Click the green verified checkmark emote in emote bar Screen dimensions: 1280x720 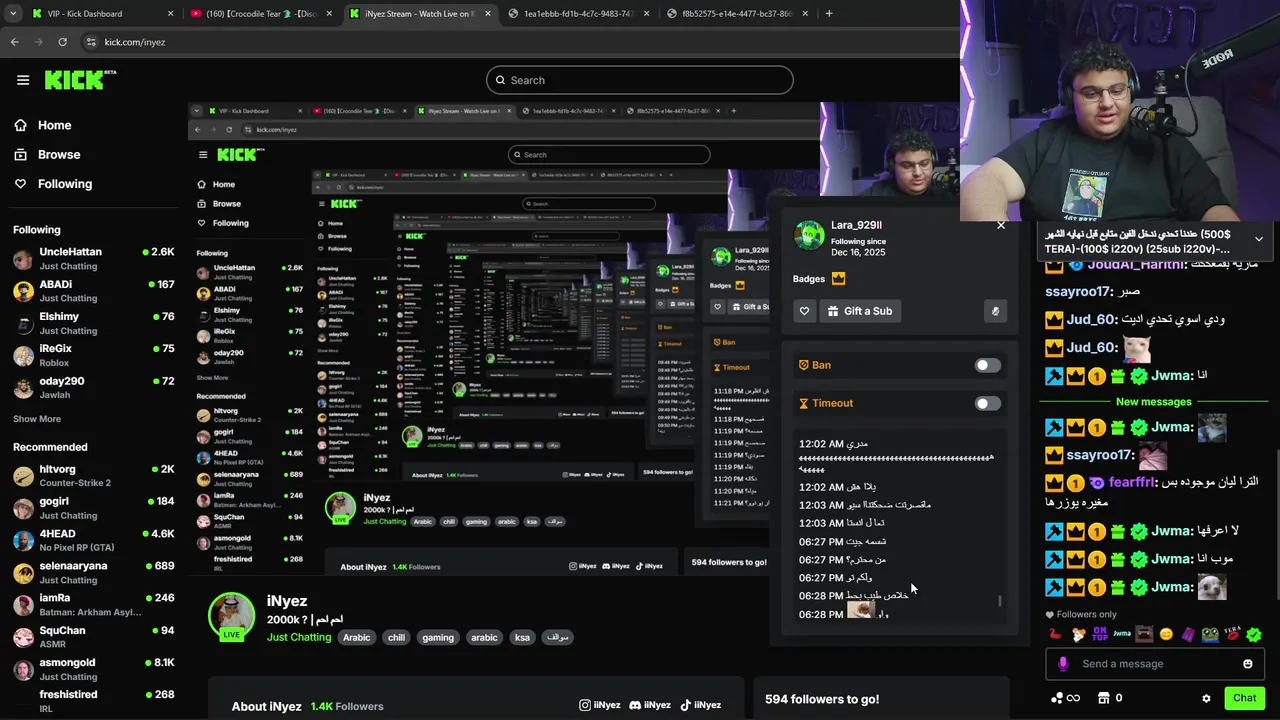(x=1254, y=634)
